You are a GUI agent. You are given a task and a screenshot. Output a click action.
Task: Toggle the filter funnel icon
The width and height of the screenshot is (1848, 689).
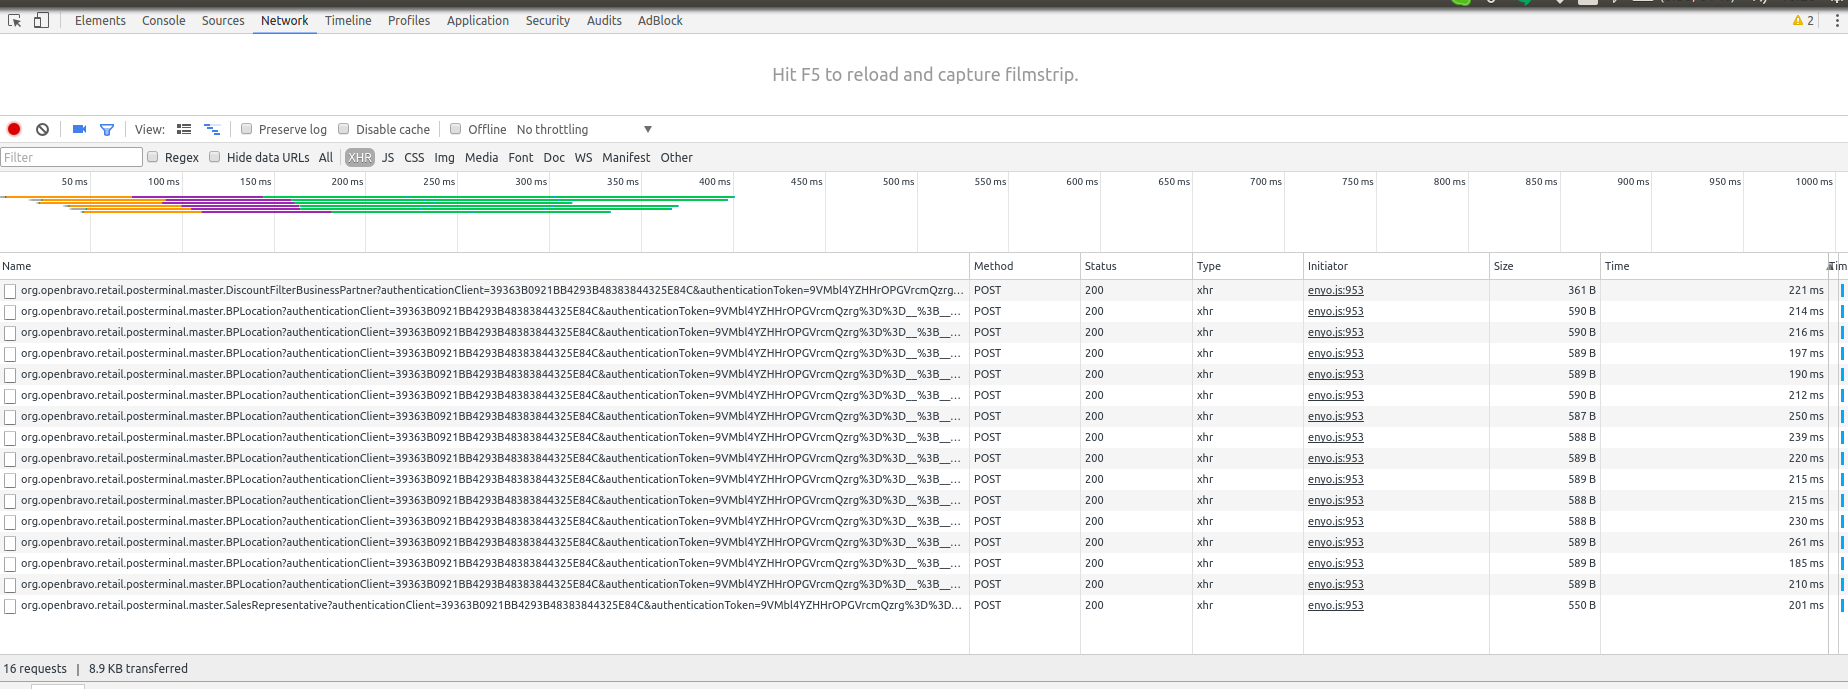107,129
